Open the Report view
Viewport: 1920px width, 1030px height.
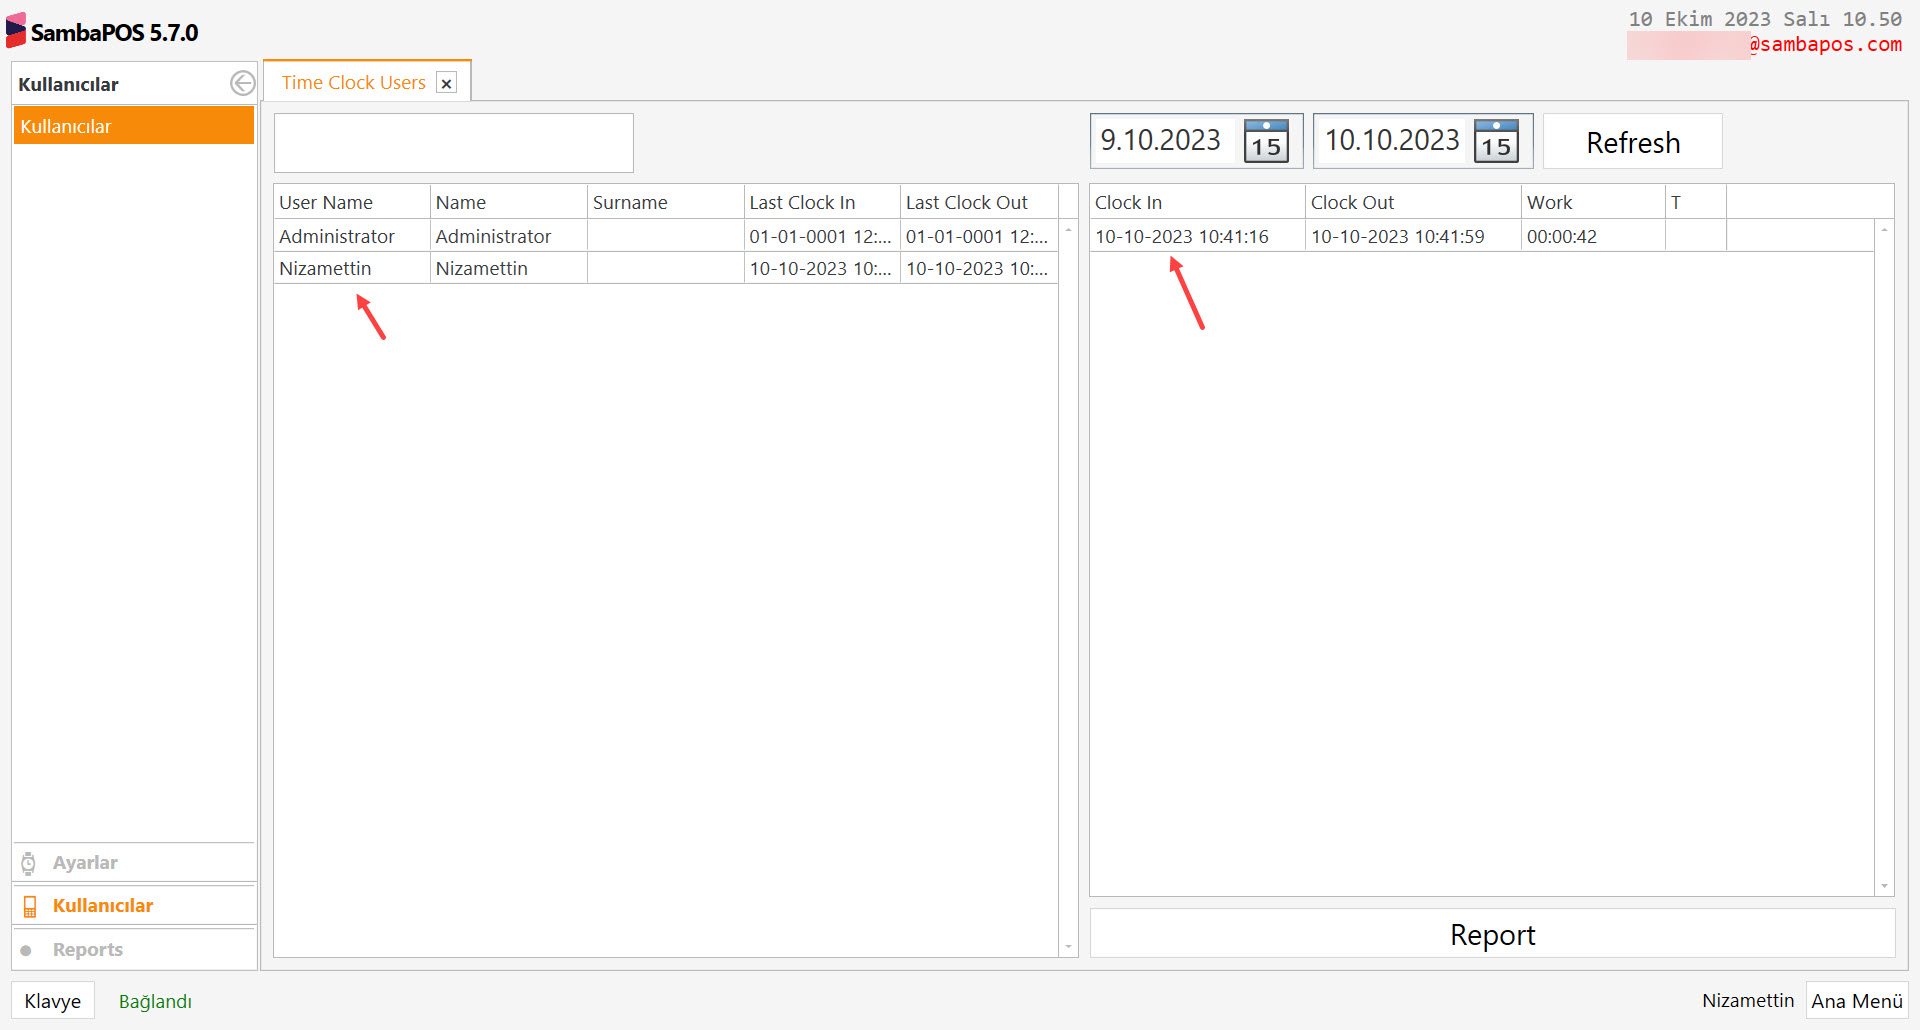tap(1492, 934)
